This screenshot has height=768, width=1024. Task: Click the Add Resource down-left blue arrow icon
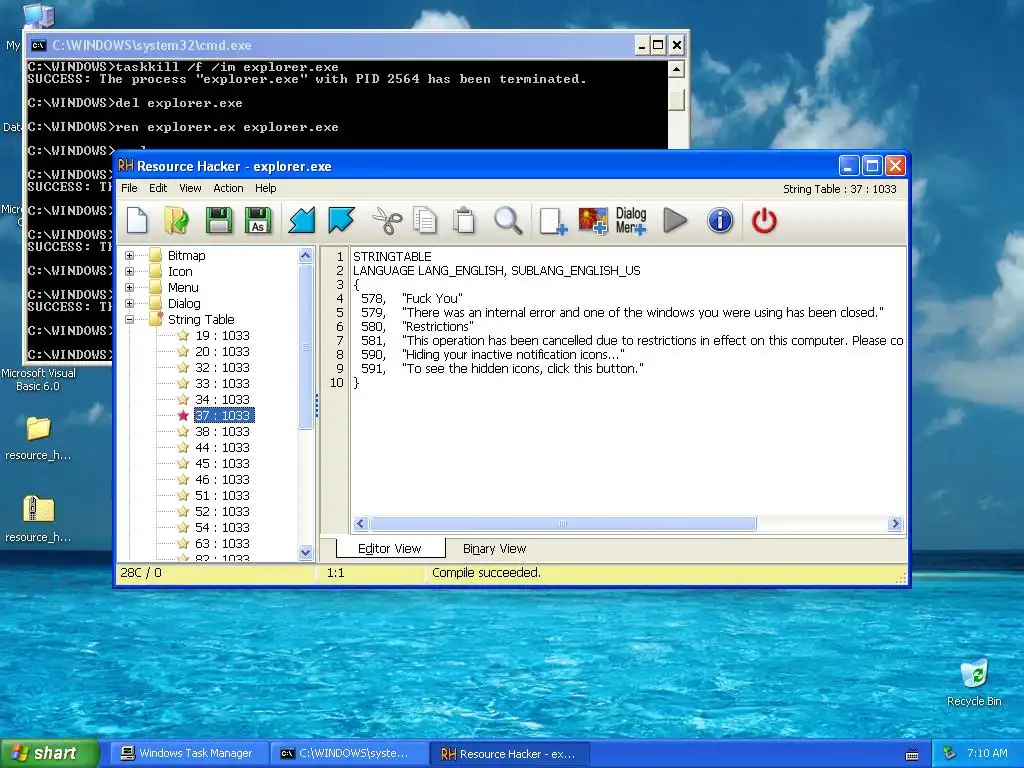point(302,221)
